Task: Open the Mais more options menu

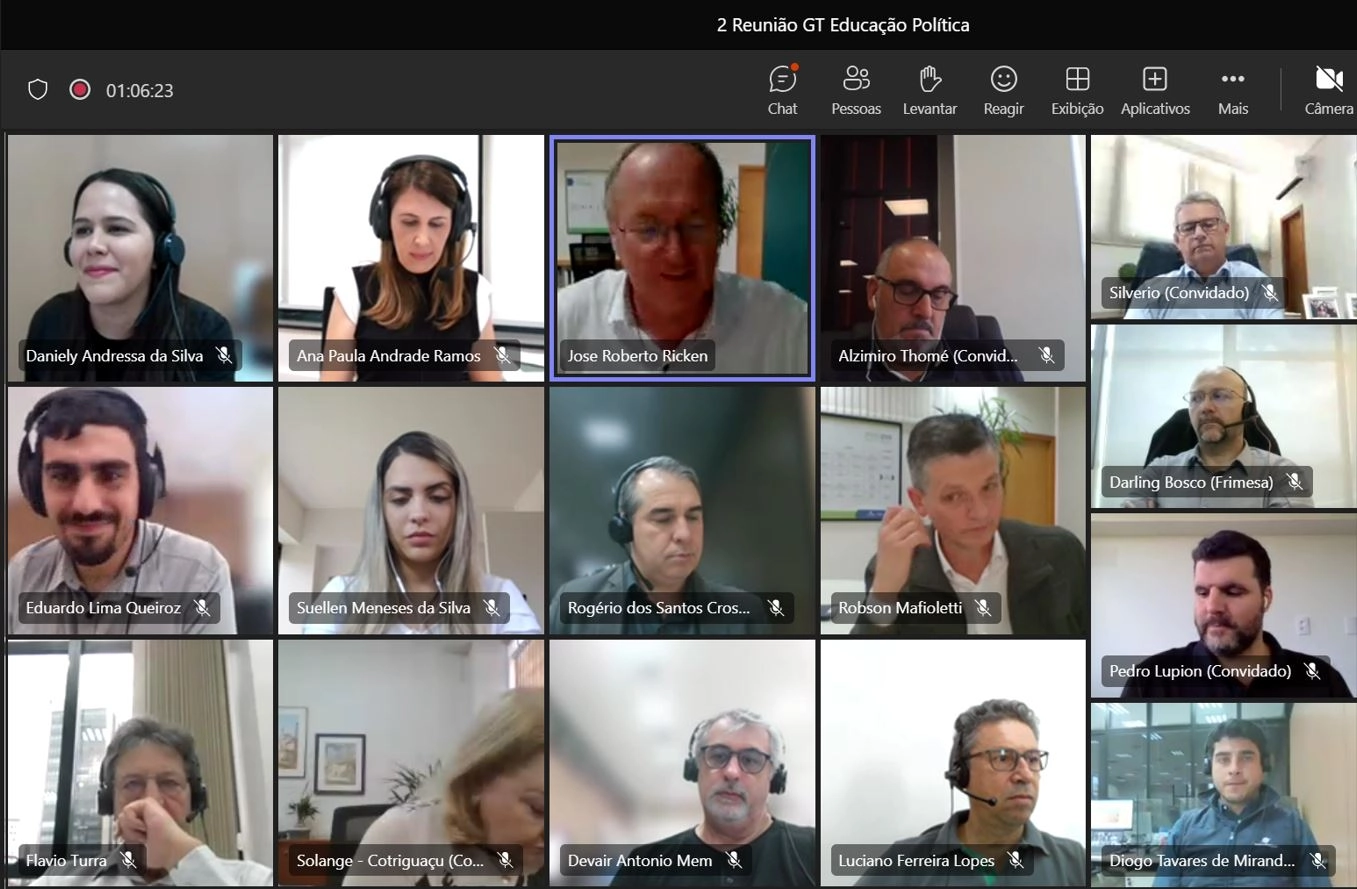Action: pos(1233,90)
